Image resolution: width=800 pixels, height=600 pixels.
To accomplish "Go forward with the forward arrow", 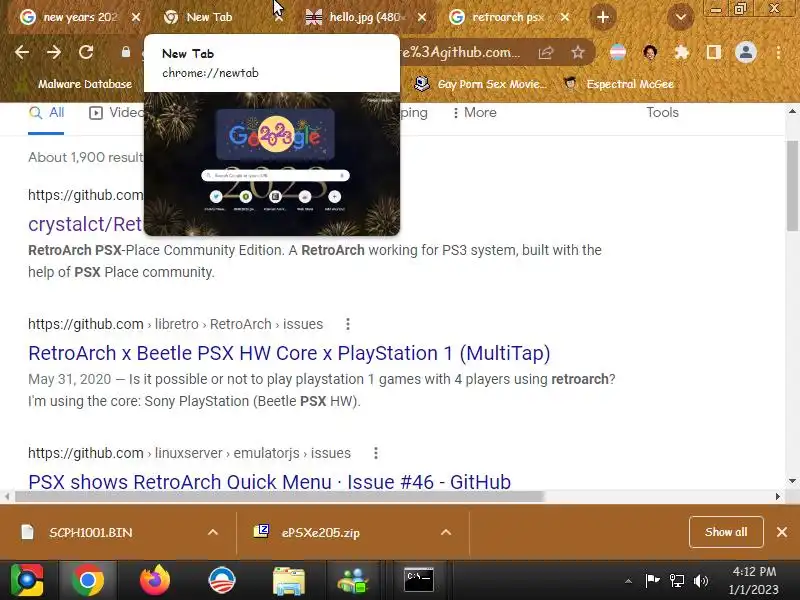I will tap(54, 52).
